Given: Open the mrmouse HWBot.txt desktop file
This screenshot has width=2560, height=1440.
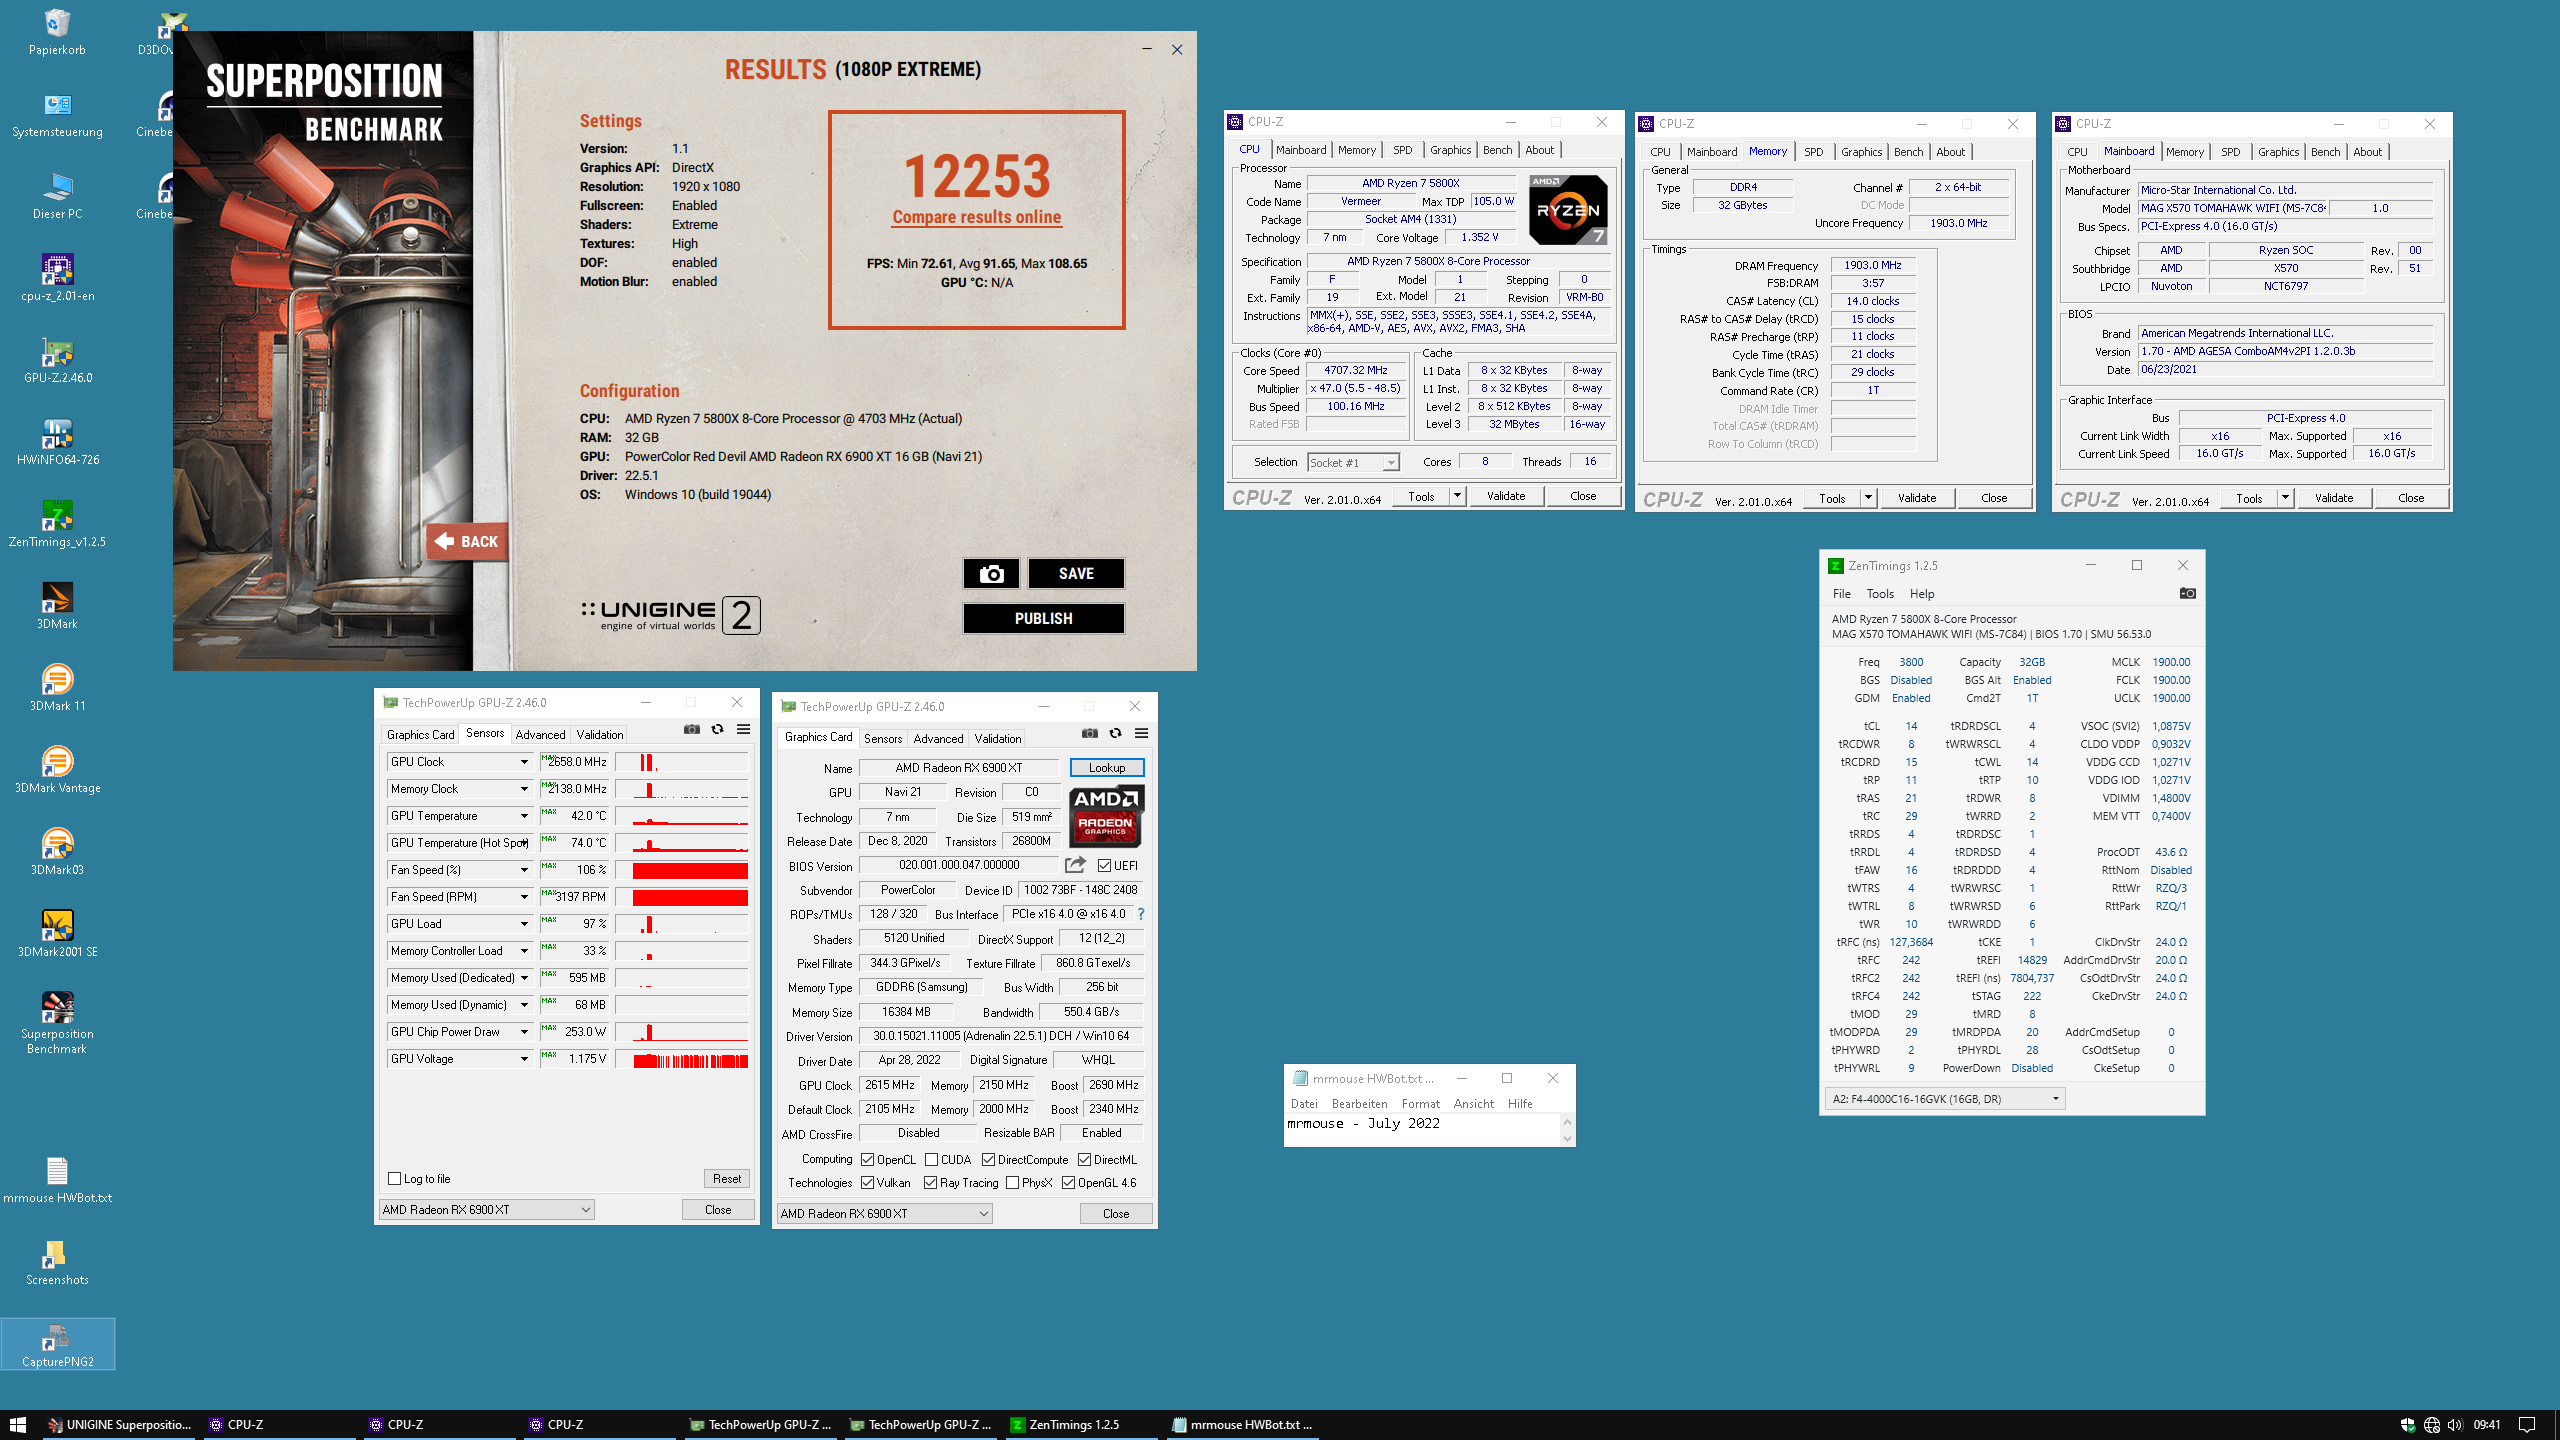Looking at the screenshot, I should 57,1180.
